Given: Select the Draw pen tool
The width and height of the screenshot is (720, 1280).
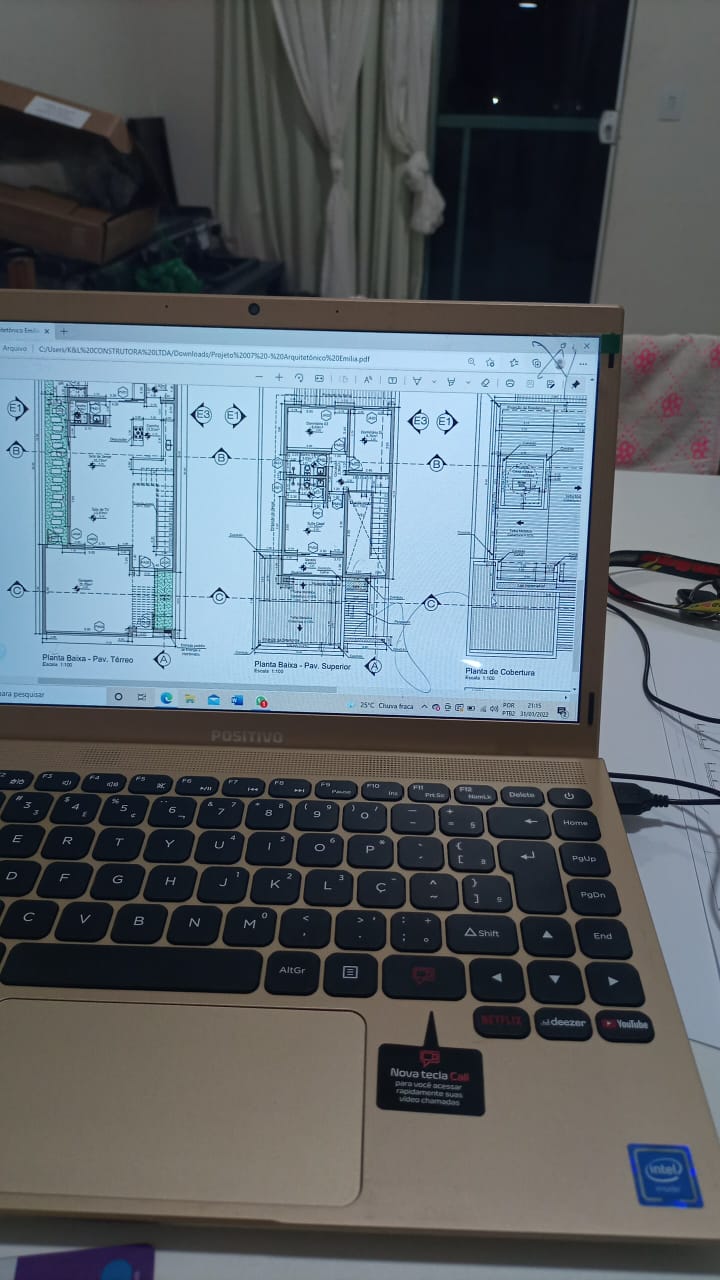Looking at the screenshot, I should click(417, 380).
